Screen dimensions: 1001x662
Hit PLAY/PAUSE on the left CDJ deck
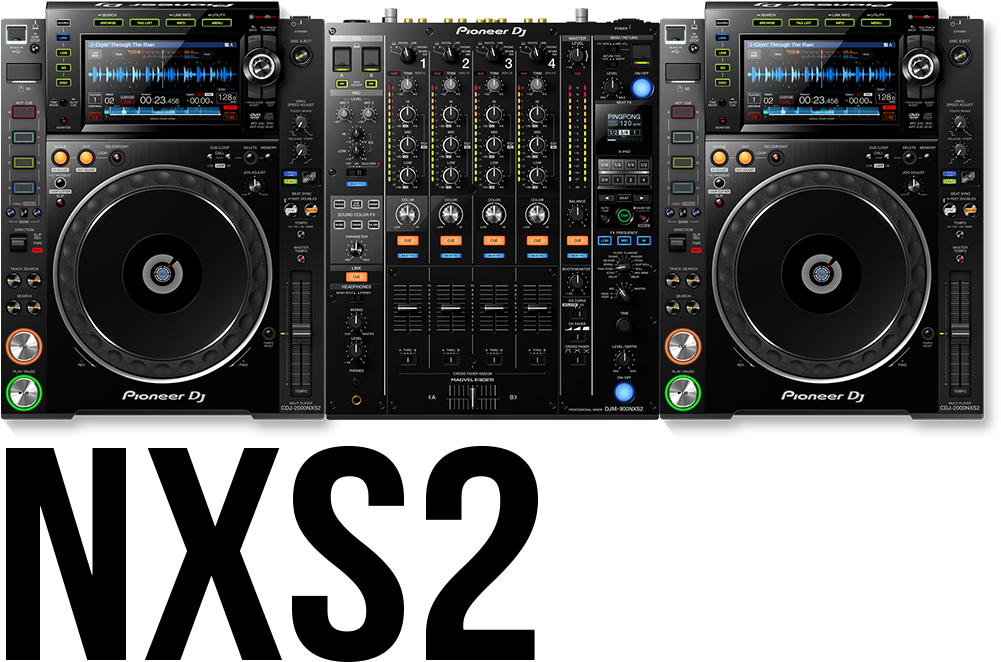pos(24,393)
